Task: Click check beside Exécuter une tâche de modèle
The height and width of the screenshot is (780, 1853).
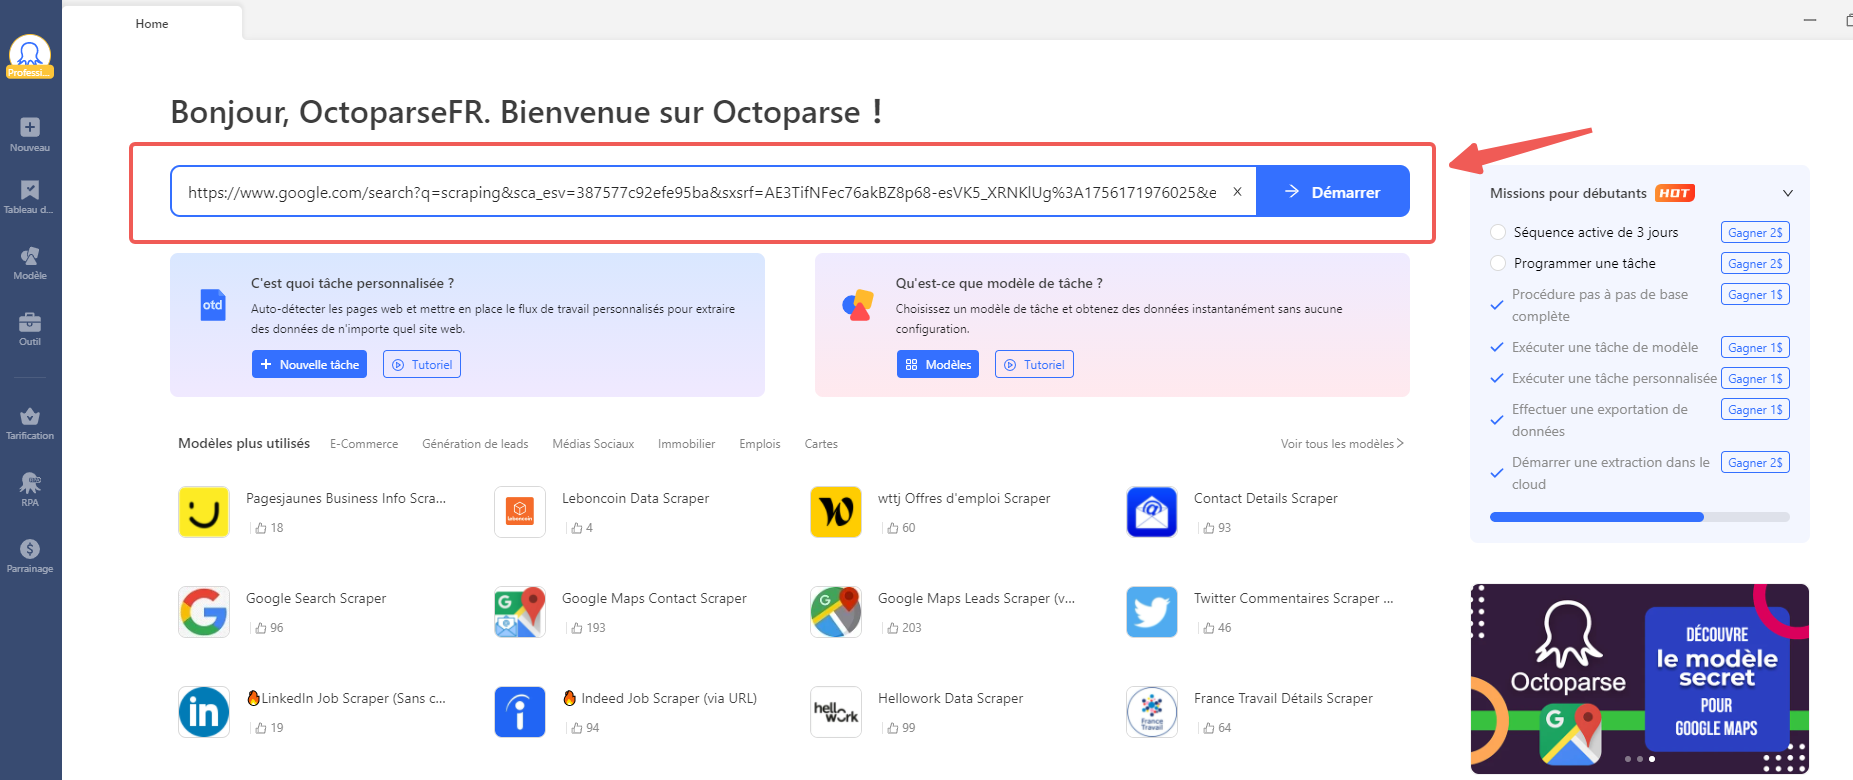Action: [x=1497, y=347]
